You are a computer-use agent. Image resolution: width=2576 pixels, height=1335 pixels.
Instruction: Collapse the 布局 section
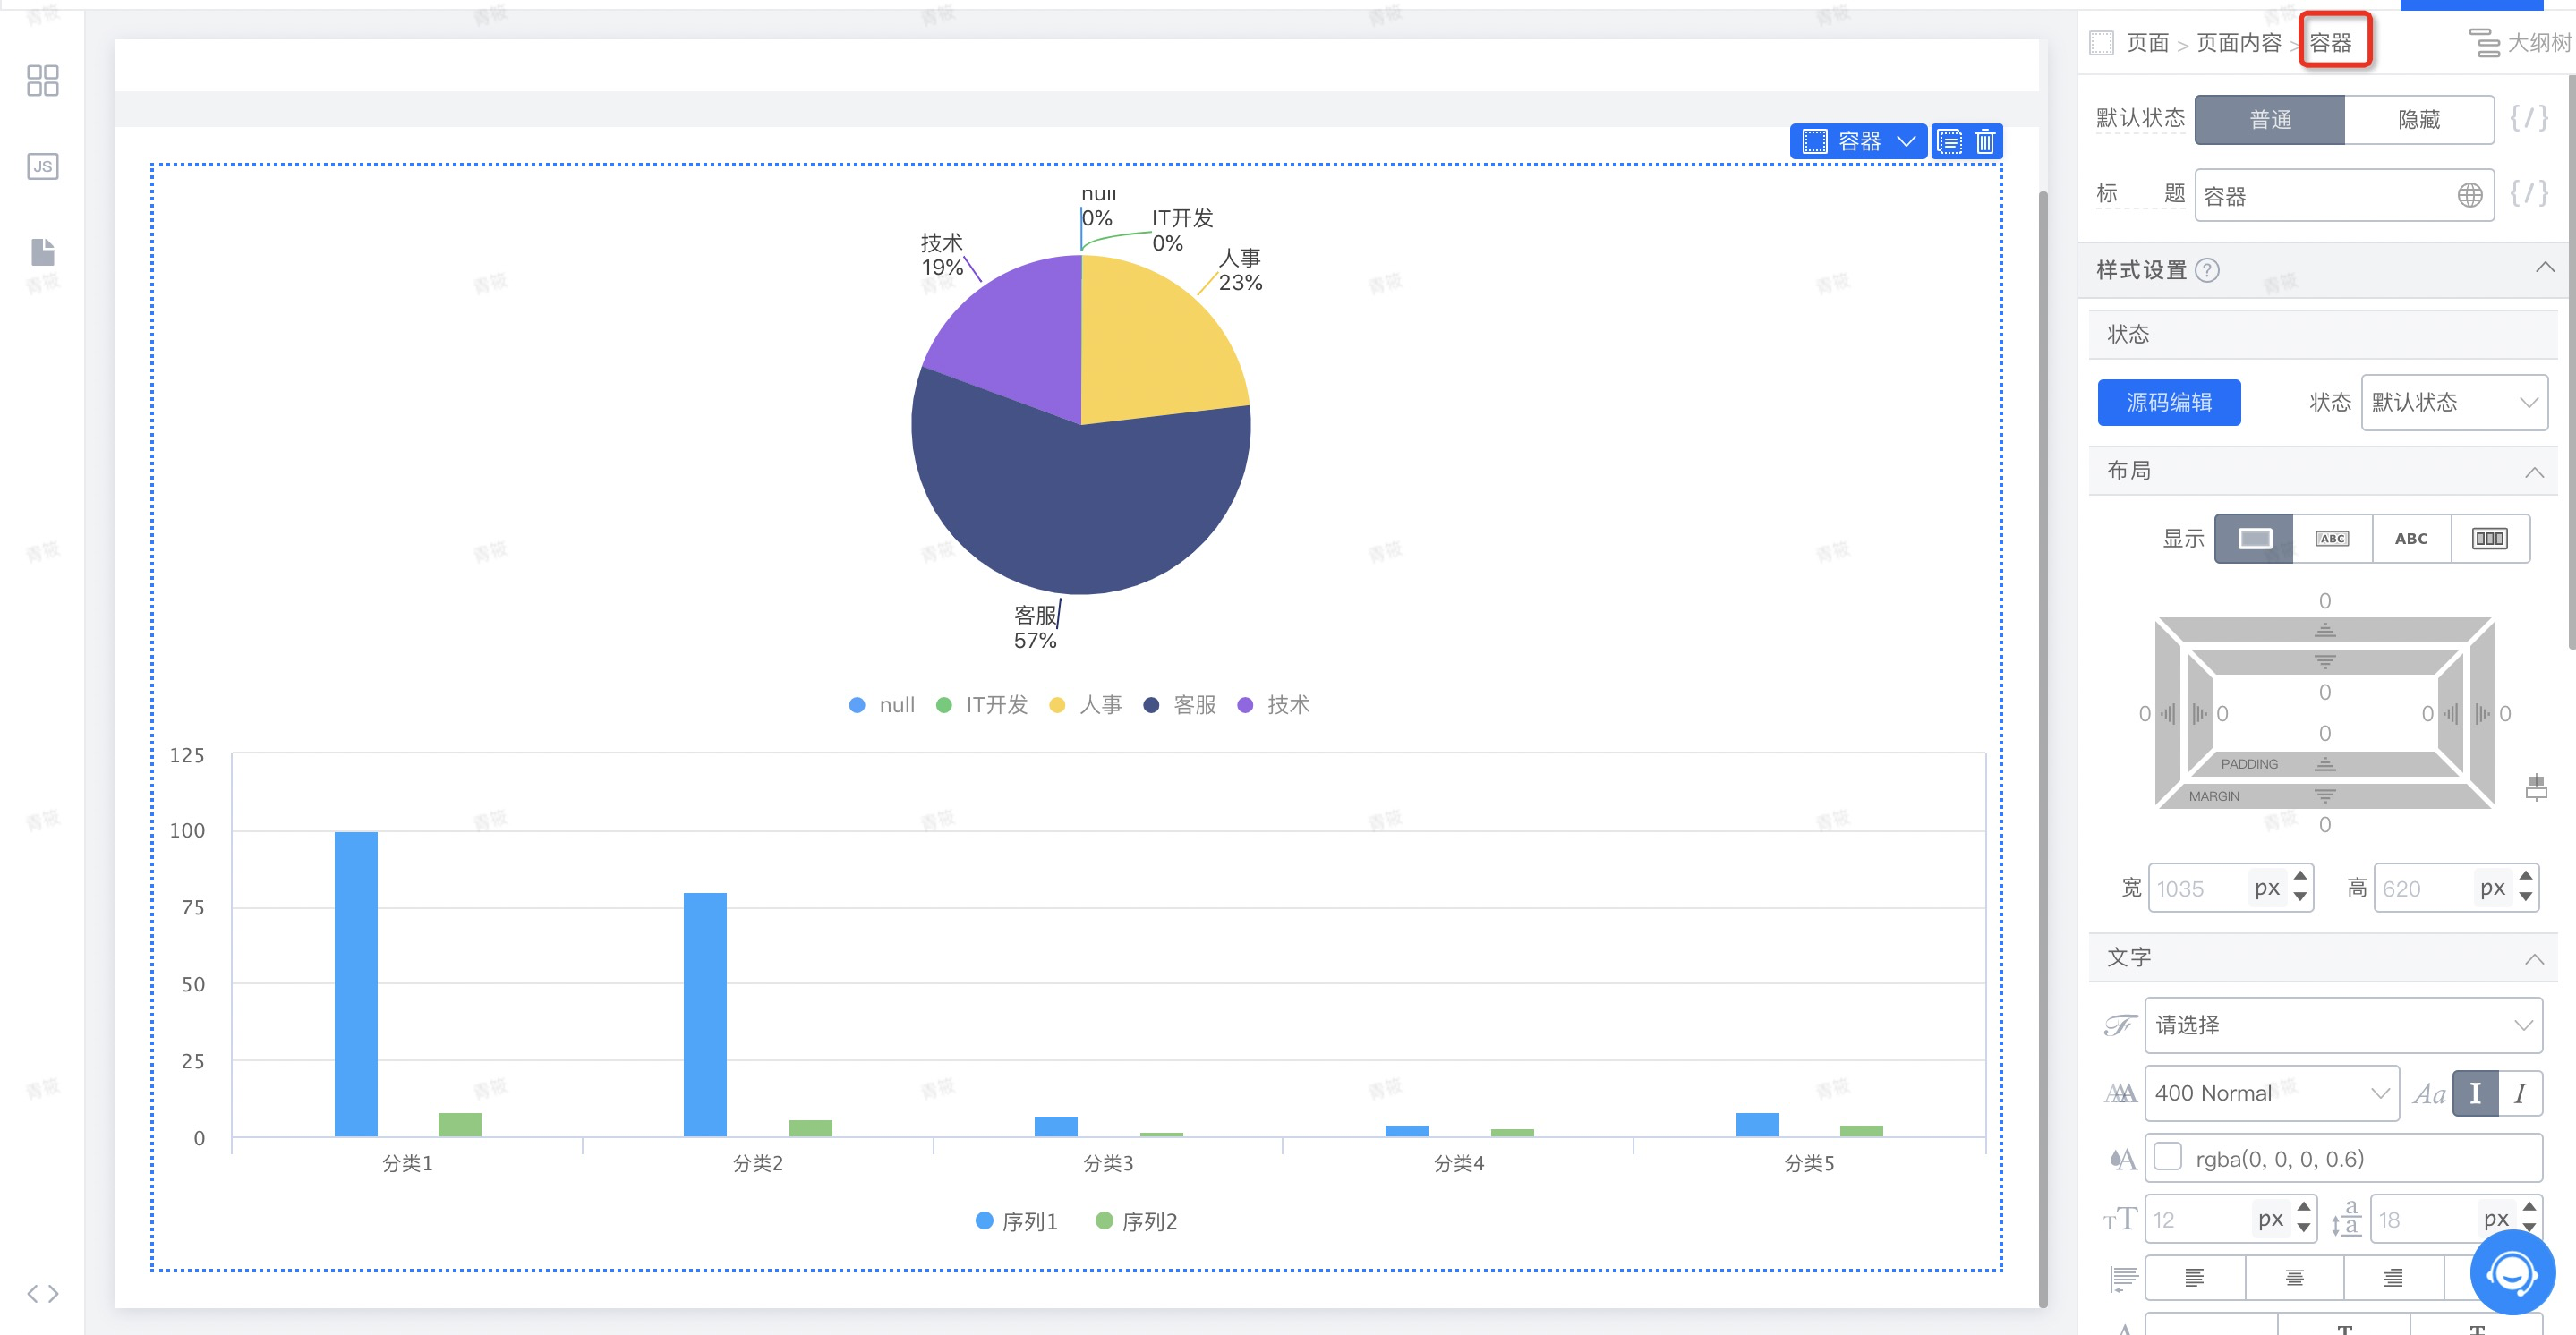tap(2533, 471)
